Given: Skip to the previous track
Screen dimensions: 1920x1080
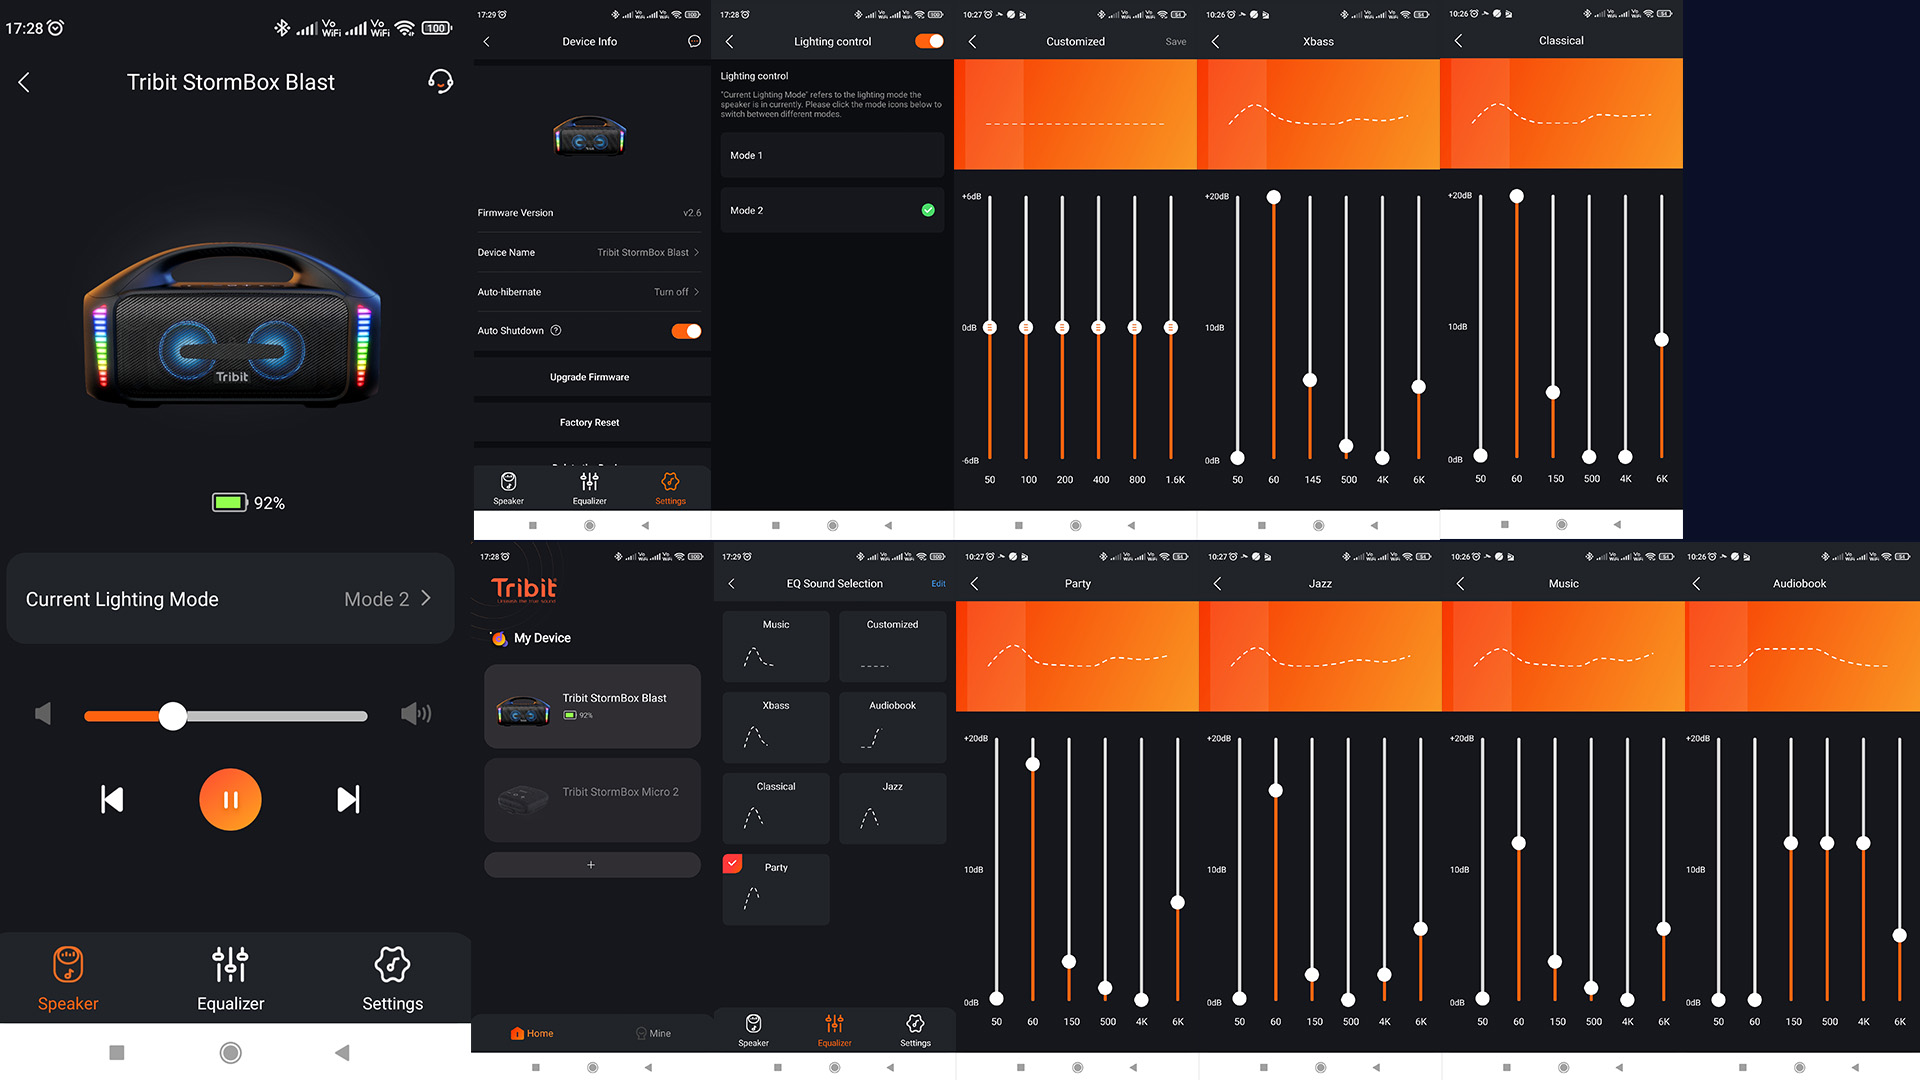Looking at the screenshot, I should [112, 799].
